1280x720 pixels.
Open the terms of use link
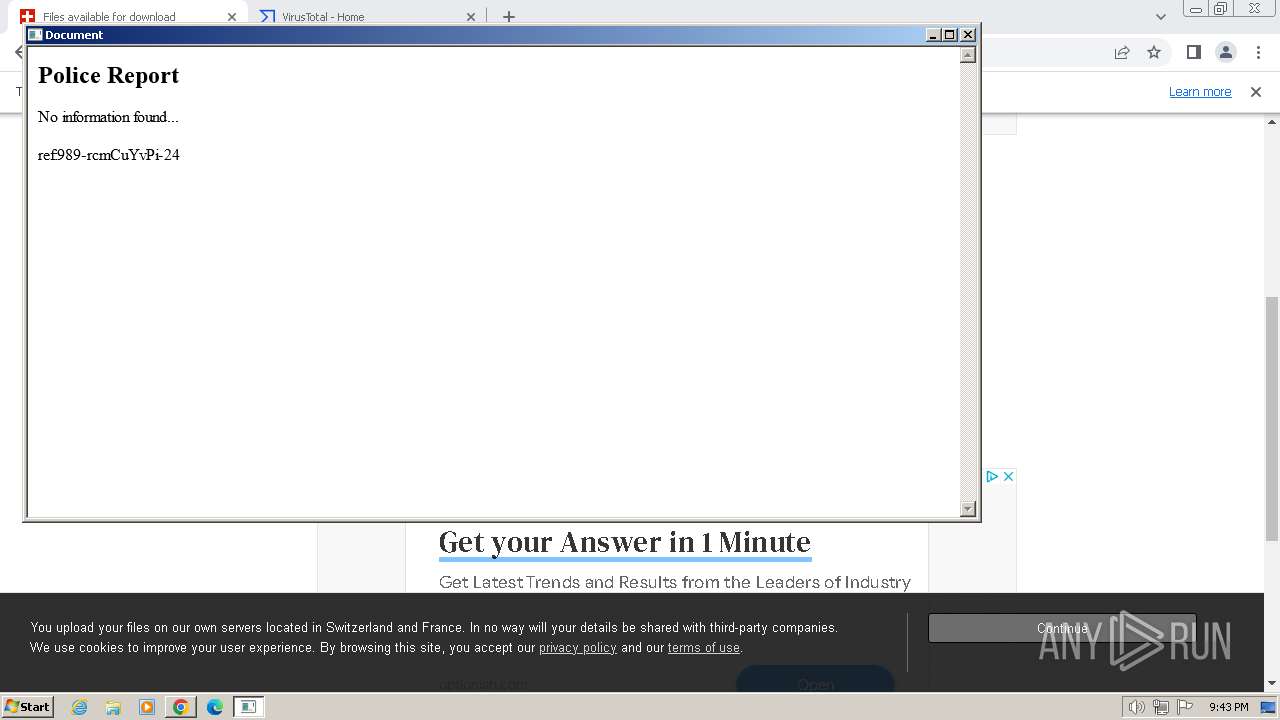pos(704,648)
